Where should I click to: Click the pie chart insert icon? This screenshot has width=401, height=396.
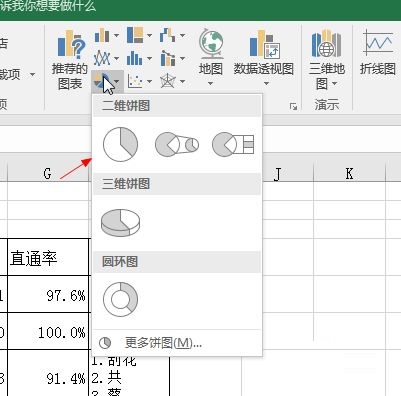pyautogui.click(x=103, y=81)
